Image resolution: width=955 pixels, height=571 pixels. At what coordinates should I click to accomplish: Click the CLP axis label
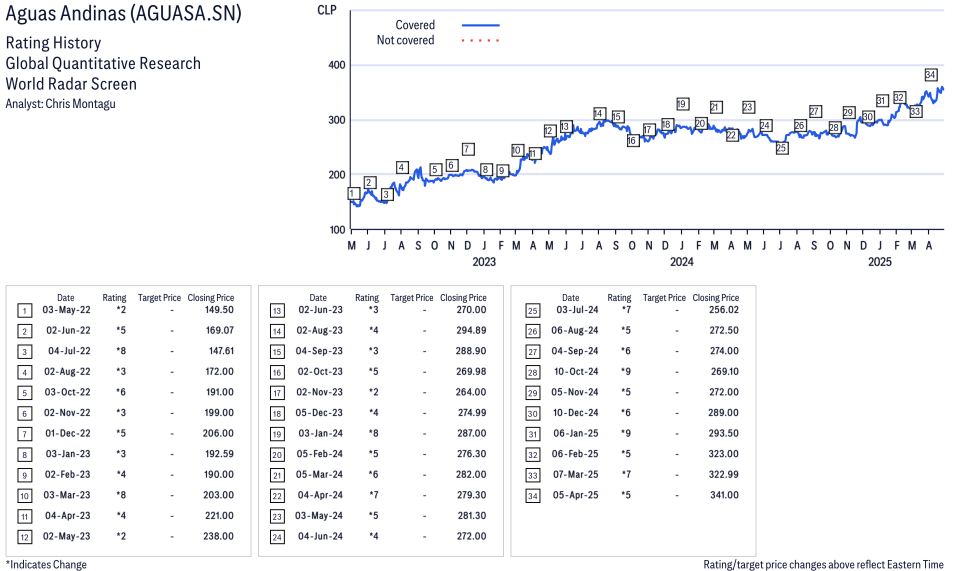pos(327,10)
